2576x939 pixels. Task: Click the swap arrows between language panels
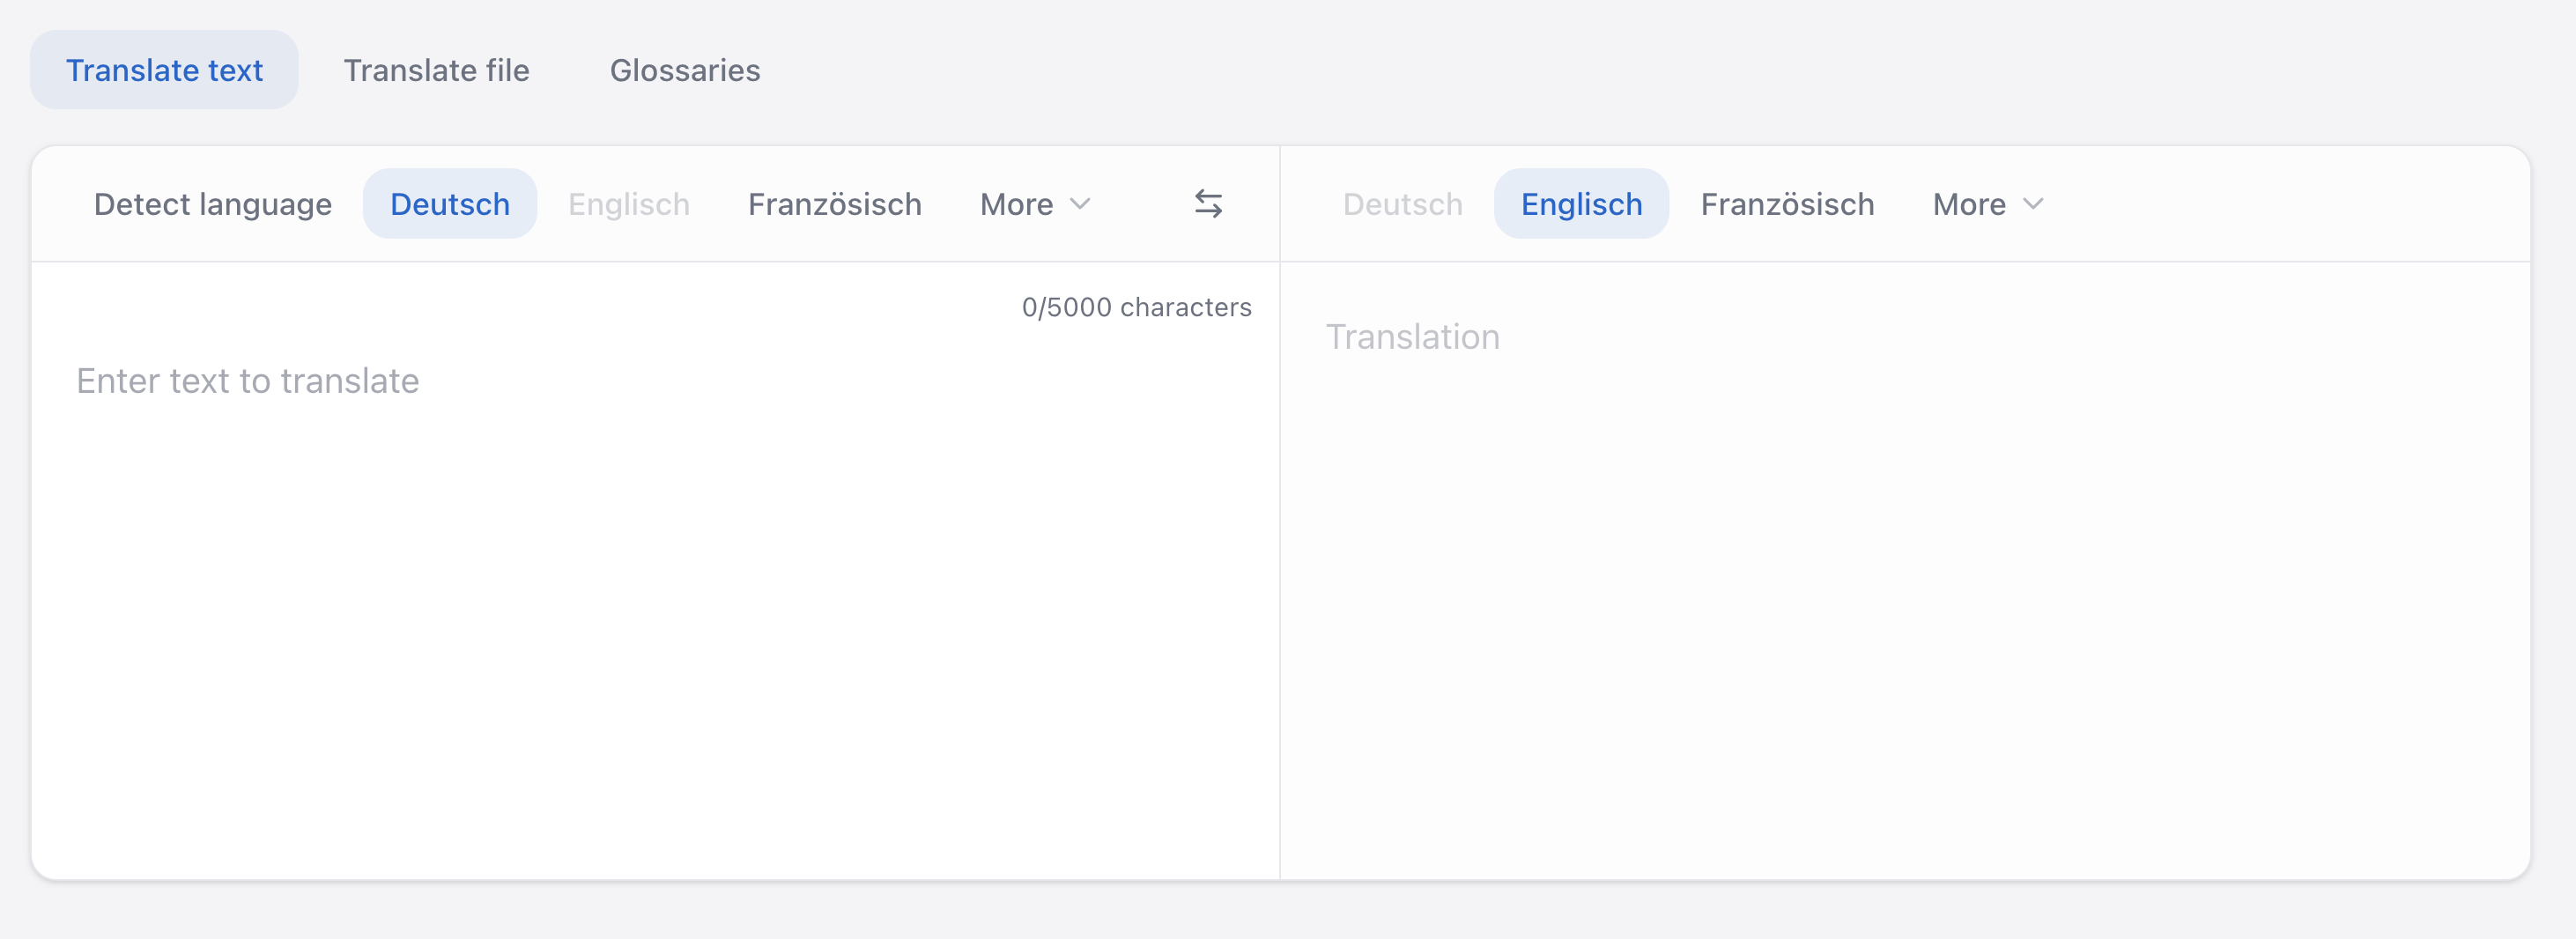[1209, 203]
